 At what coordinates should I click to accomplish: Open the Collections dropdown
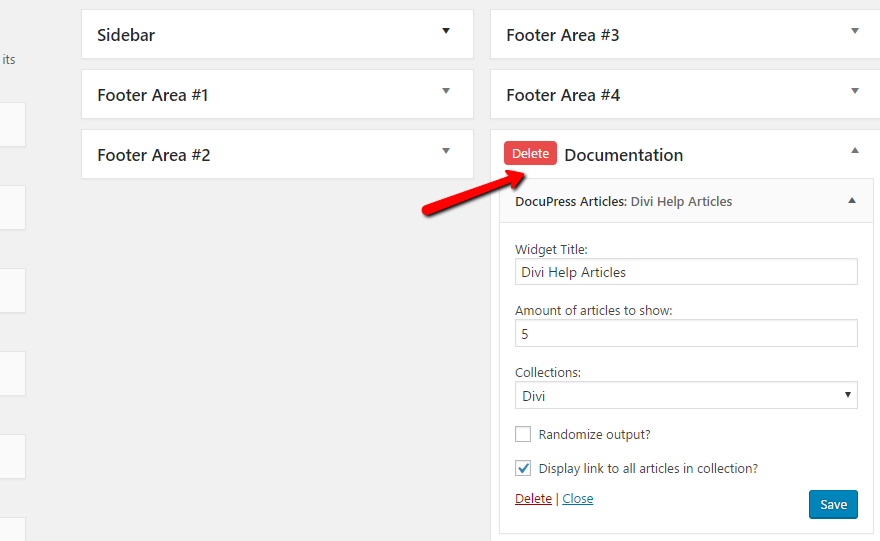(686, 395)
